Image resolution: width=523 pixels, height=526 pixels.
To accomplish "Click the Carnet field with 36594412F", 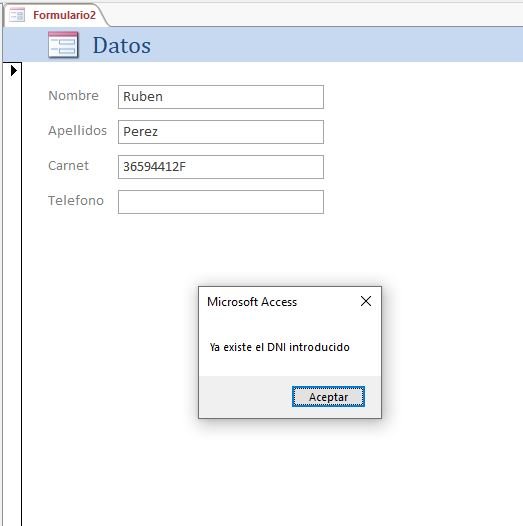I will tap(221, 167).
